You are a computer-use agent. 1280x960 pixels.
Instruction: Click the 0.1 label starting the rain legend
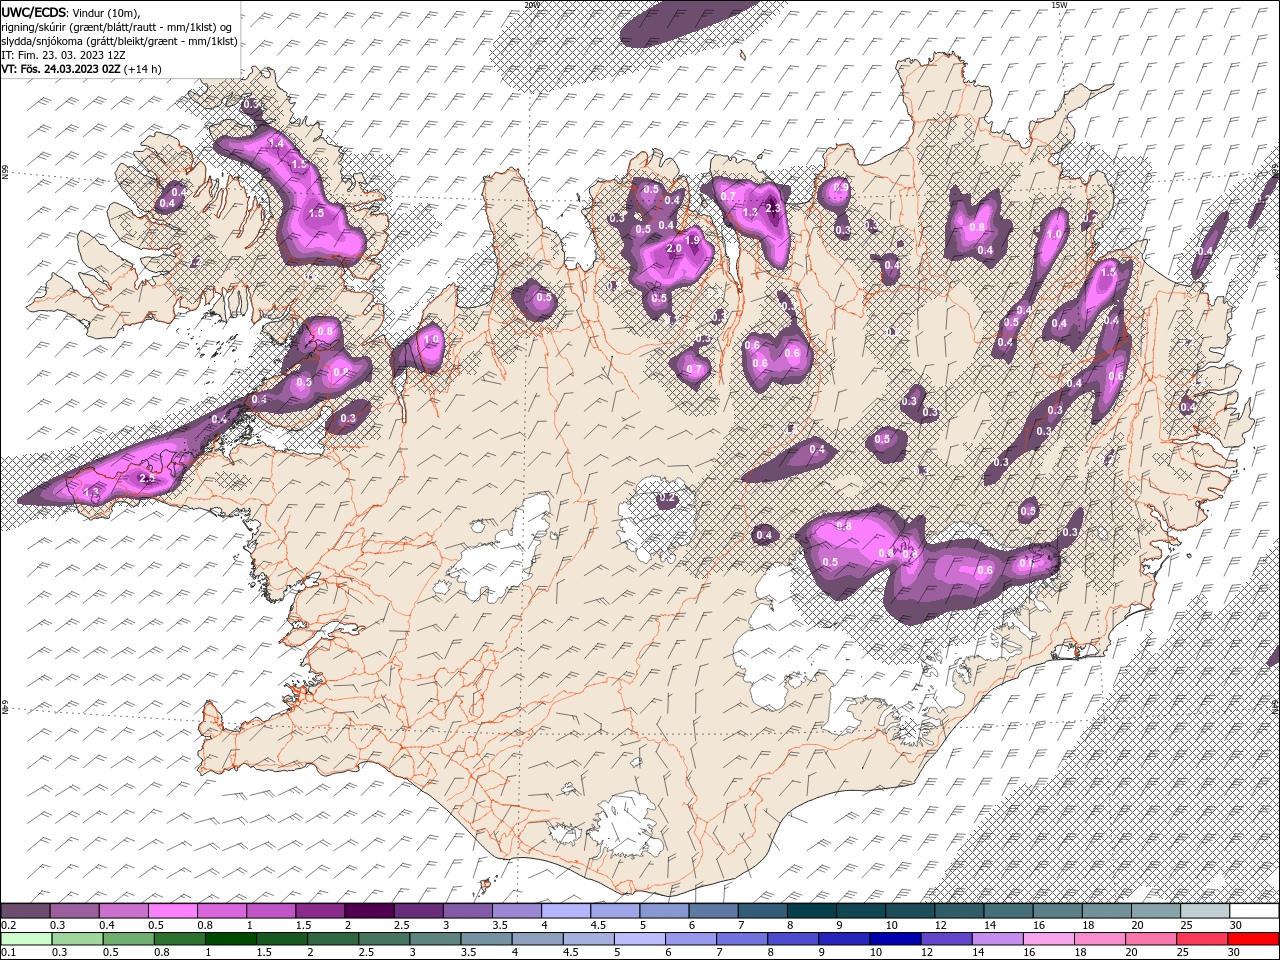(x=7, y=953)
